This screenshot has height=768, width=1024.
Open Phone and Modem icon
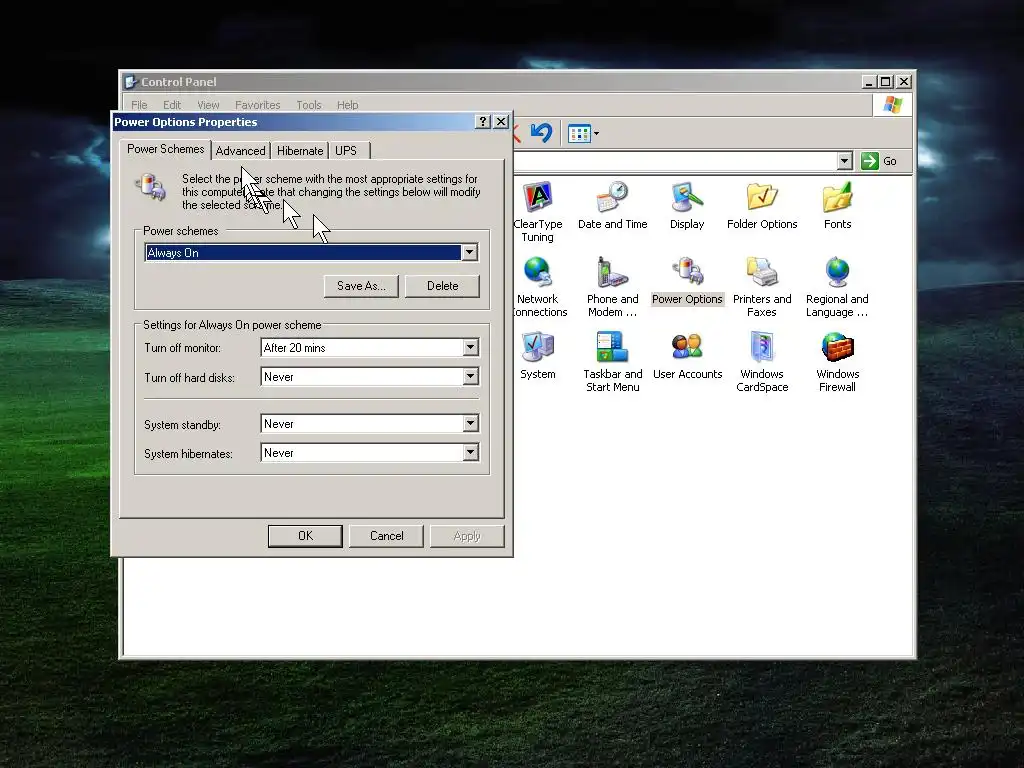(613, 272)
